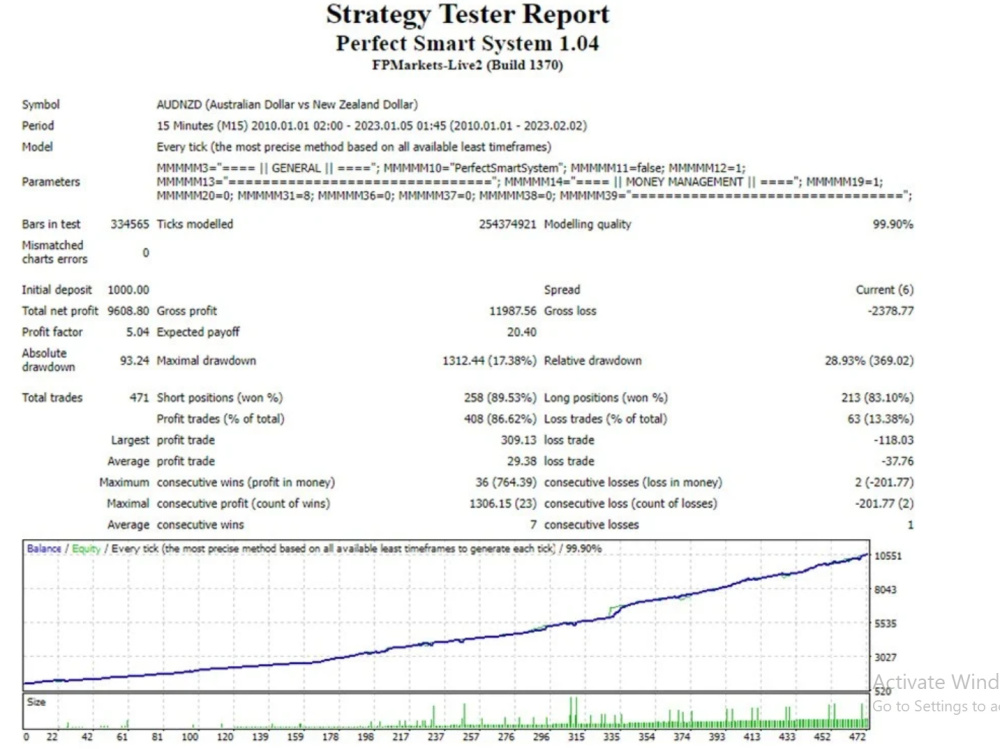The image size is (1000, 749).
Task: Click short positions value 258 (89.53%)
Action: coord(500,397)
